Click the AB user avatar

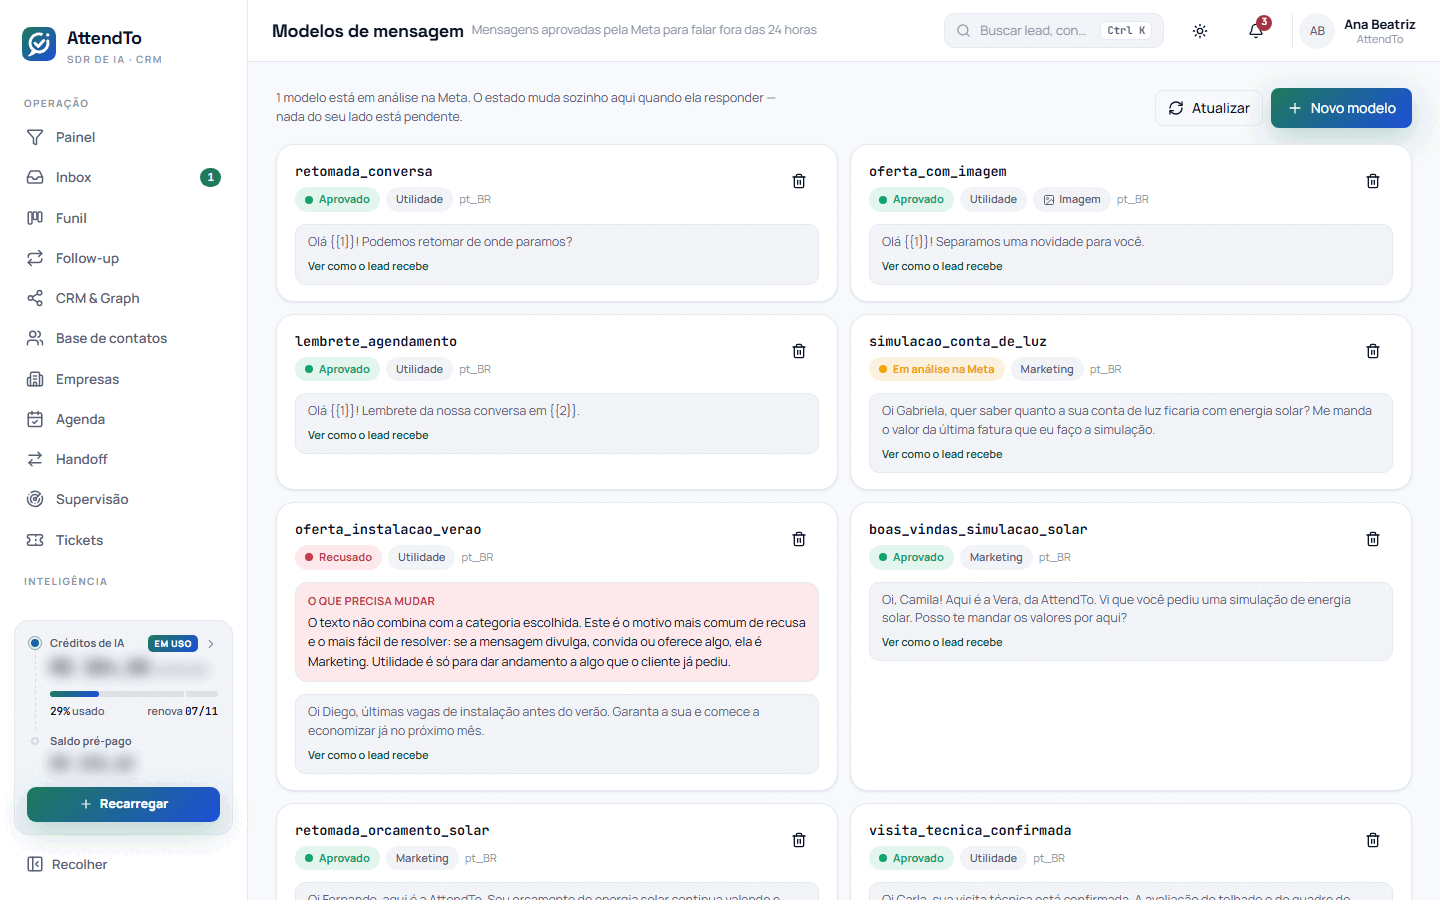(1317, 31)
